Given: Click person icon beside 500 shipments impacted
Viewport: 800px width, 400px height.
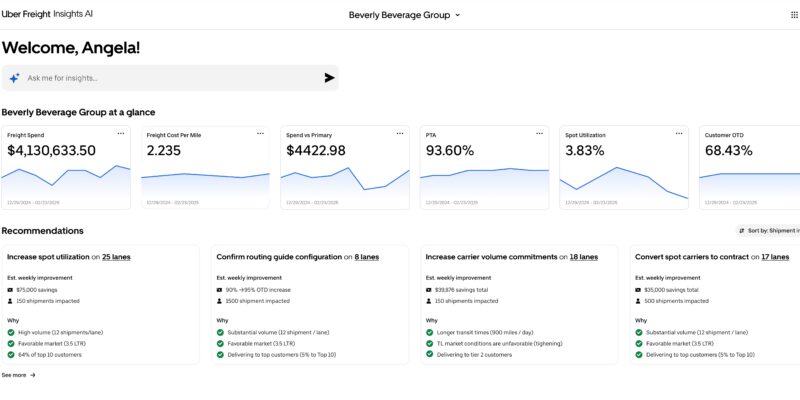Looking at the screenshot, I should 638,301.
